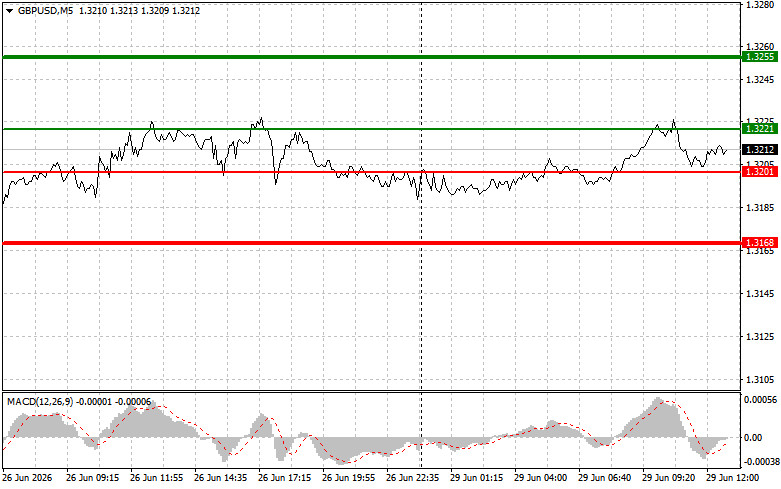
Task: Click the thin red line at 1.3201
Action: click(x=372, y=172)
